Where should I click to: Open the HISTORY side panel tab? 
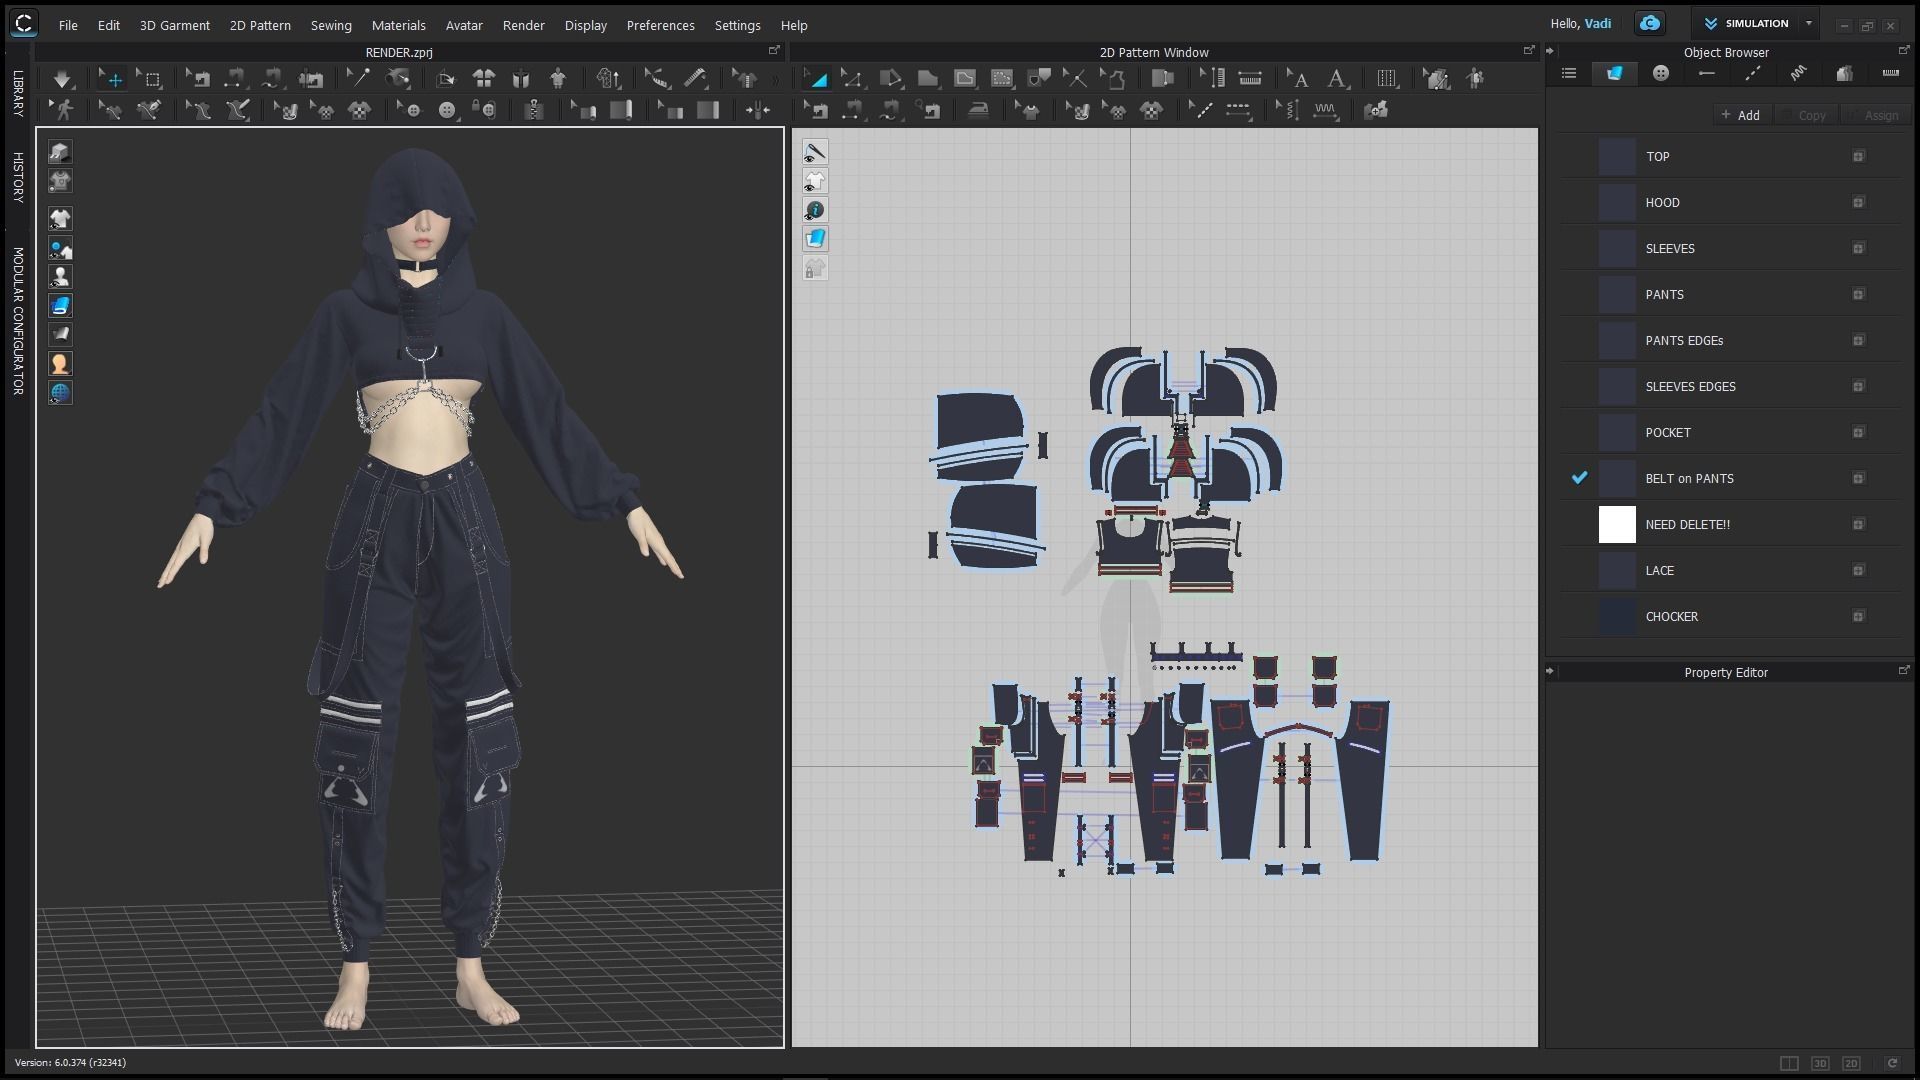coord(17,177)
